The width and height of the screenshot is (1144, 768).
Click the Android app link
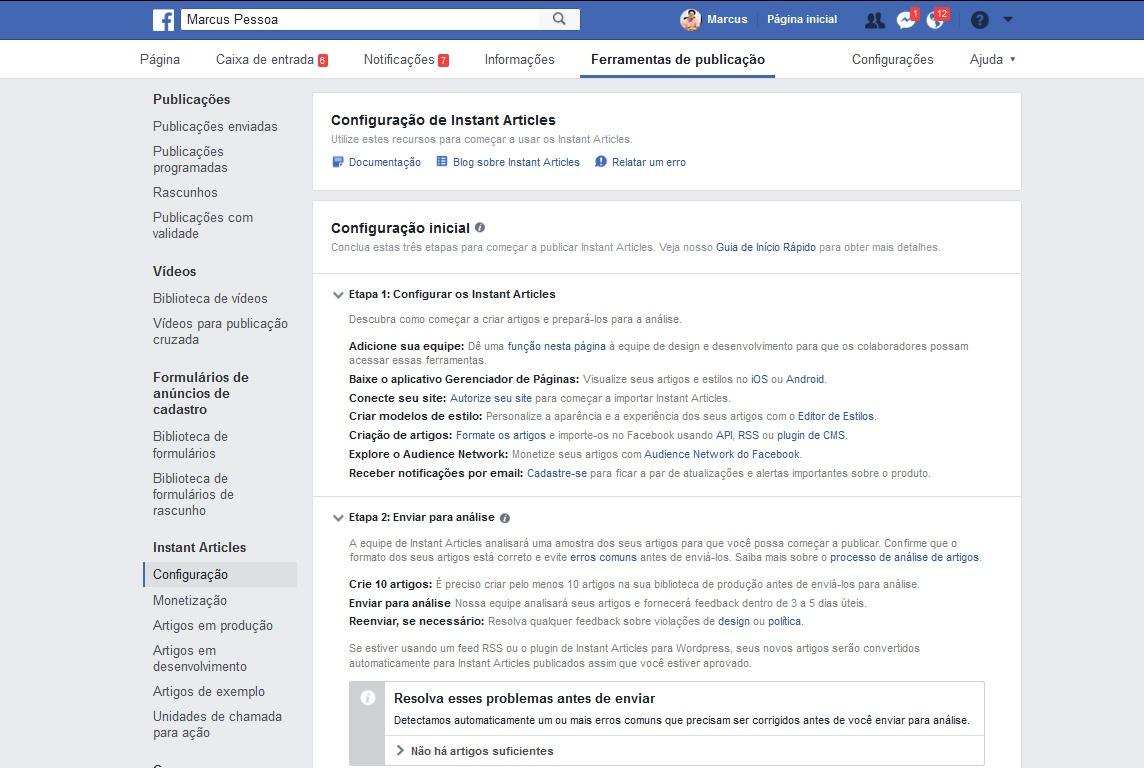(805, 379)
